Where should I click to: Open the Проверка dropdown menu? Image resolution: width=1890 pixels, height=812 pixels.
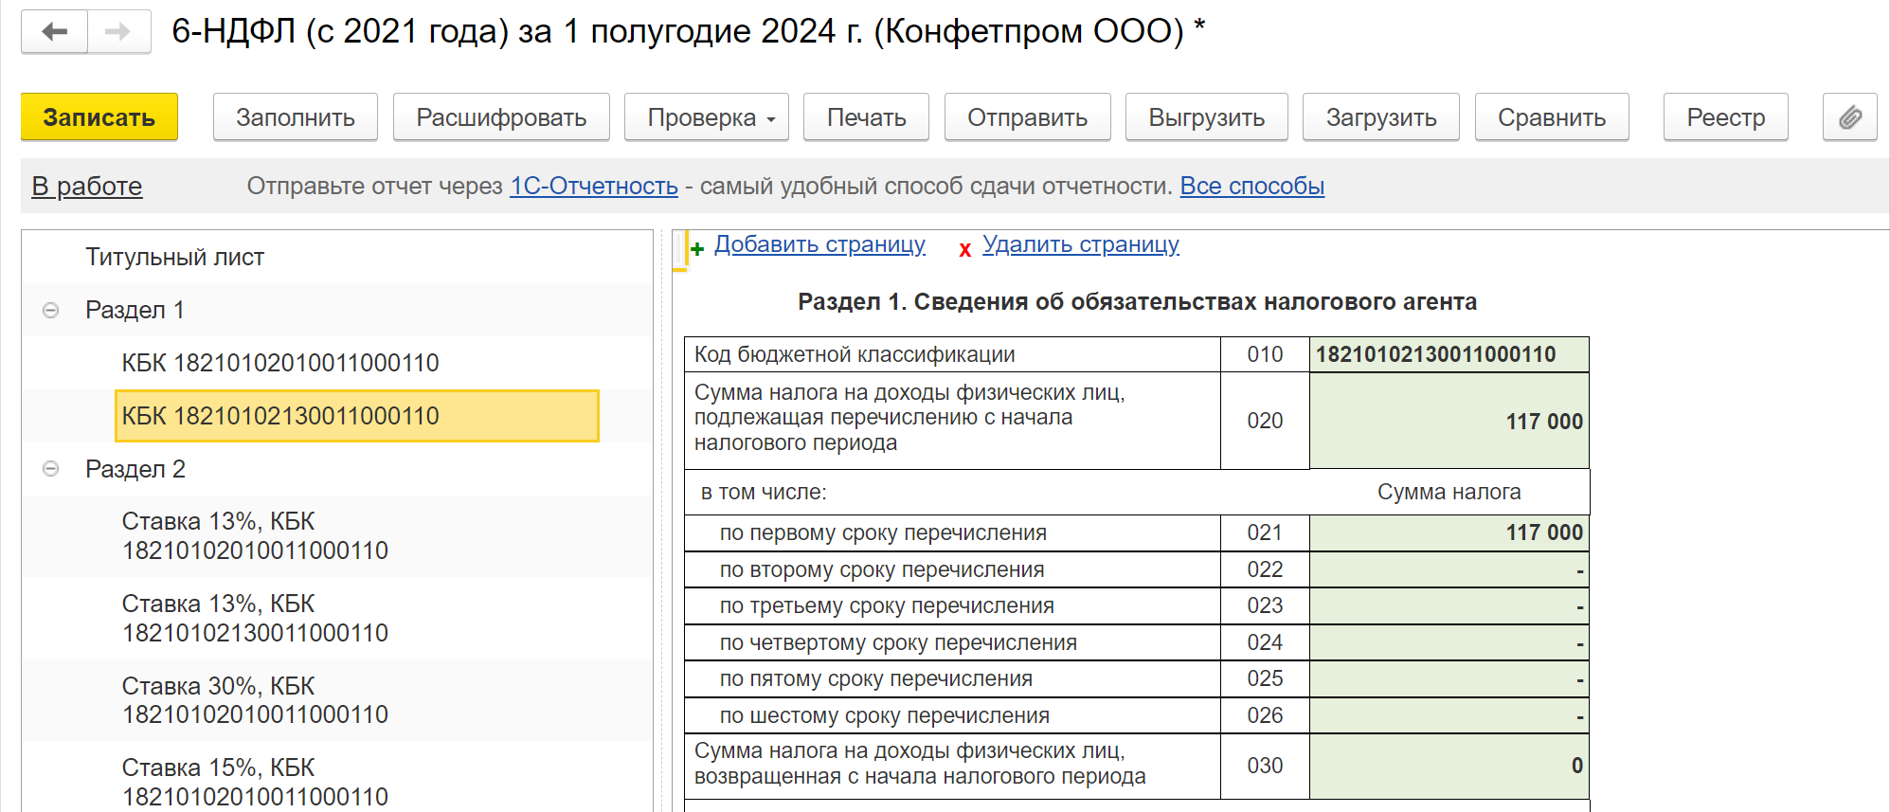(x=706, y=117)
